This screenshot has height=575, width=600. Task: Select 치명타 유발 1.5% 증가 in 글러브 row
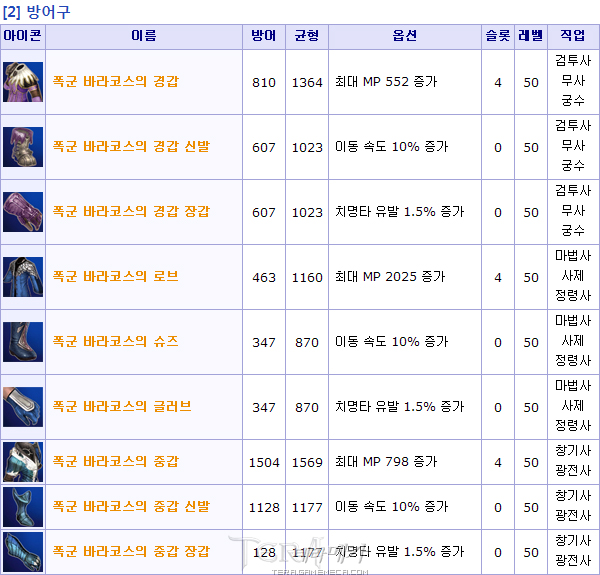[399, 407]
